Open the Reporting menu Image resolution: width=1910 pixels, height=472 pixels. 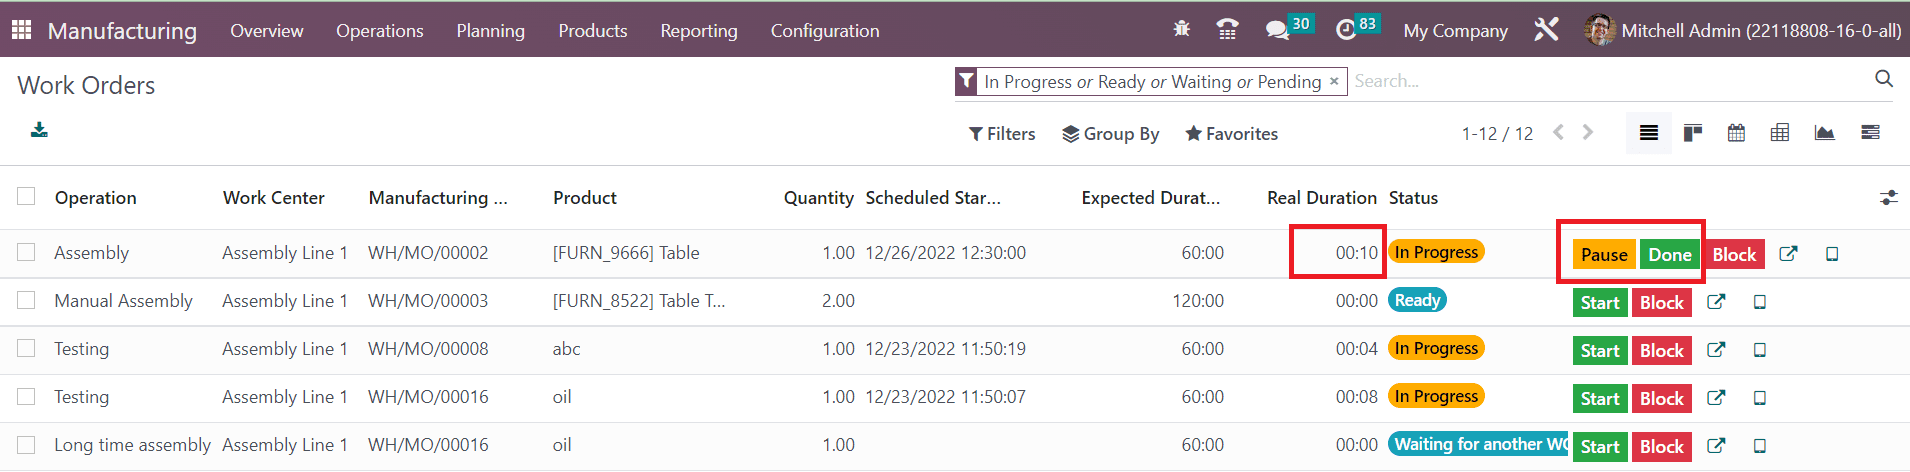click(x=699, y=31)
